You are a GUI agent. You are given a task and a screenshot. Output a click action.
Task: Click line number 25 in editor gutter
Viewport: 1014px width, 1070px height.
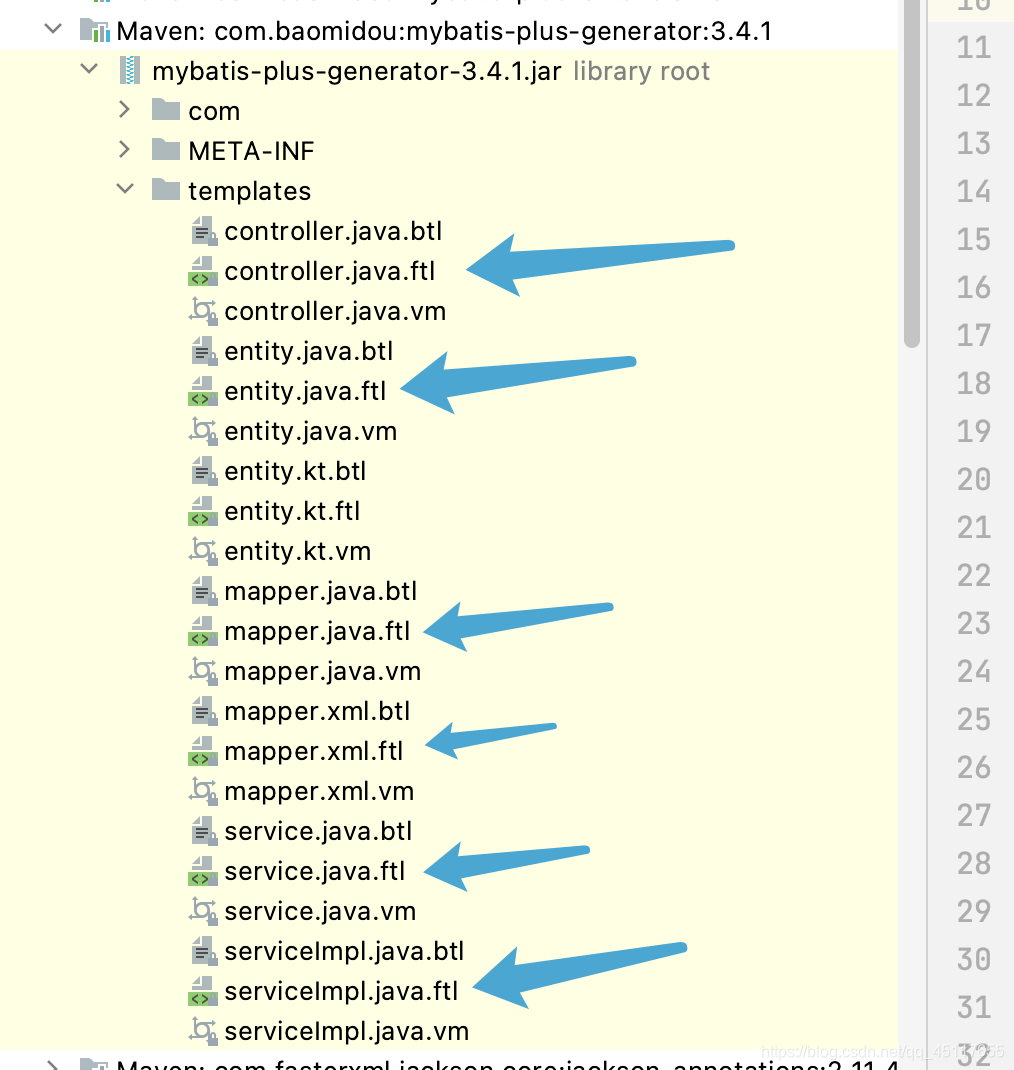click(973, 719)
